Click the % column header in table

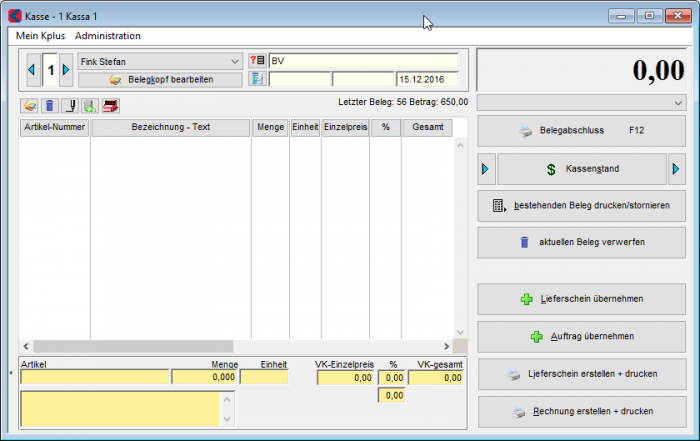coord(386,127)
